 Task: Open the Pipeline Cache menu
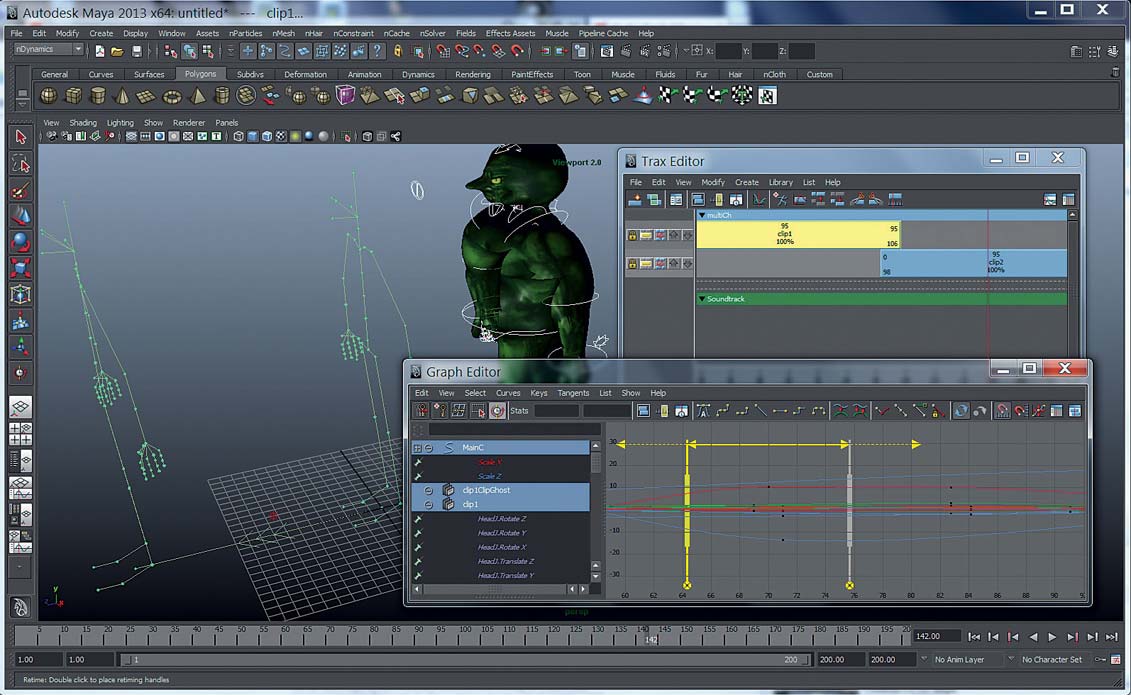click(603, 33)
